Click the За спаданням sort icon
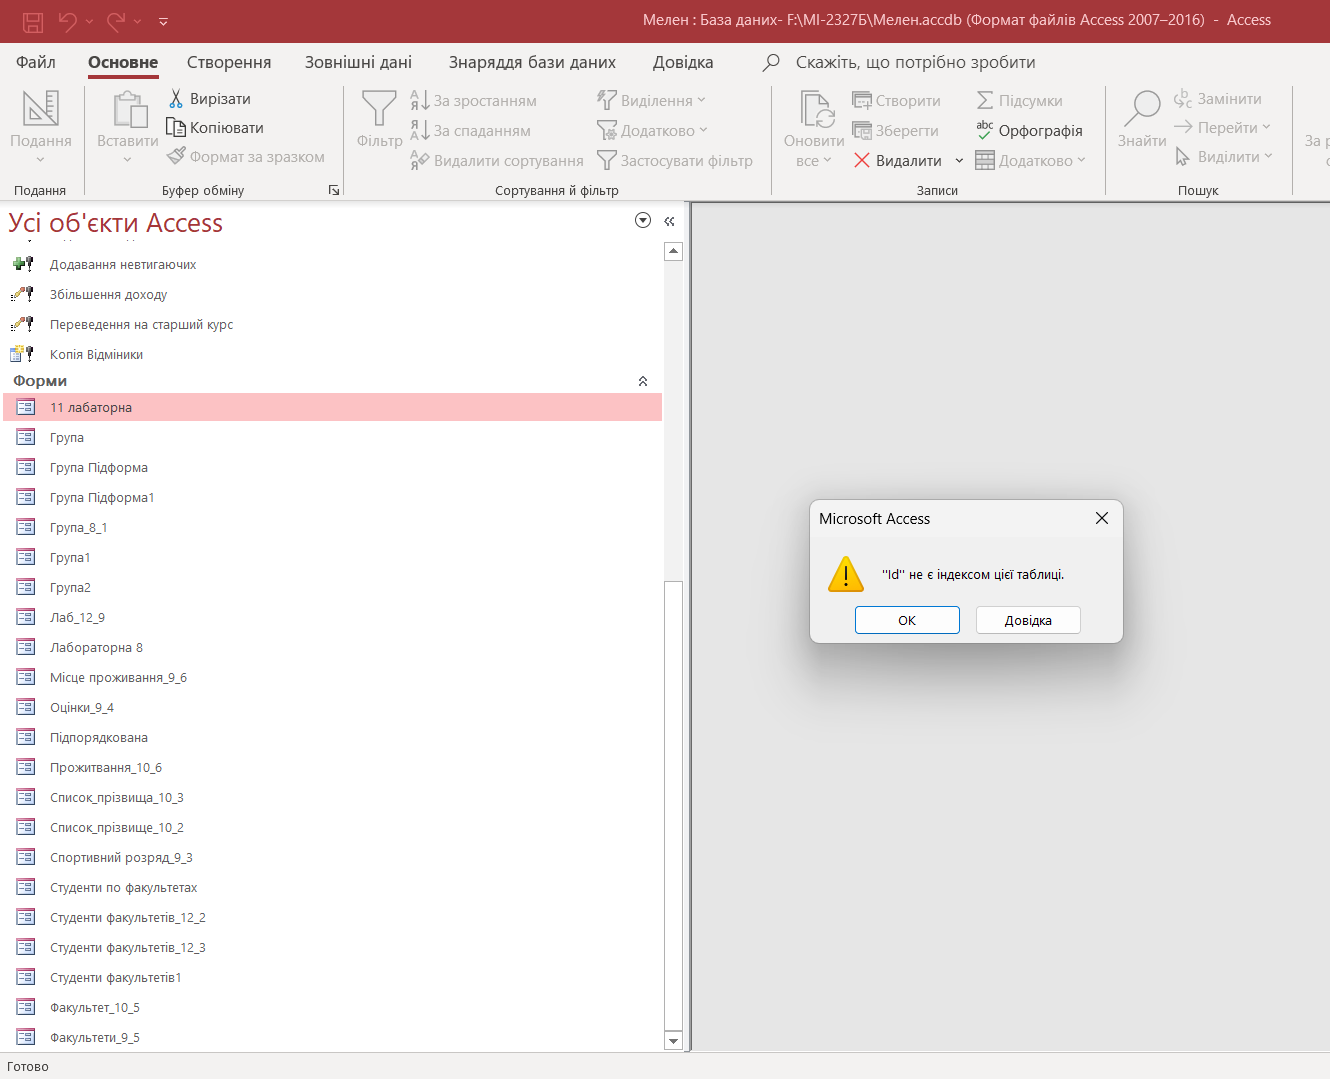Viewport: 1330px width, 1079px height. [x=419, y=130]
